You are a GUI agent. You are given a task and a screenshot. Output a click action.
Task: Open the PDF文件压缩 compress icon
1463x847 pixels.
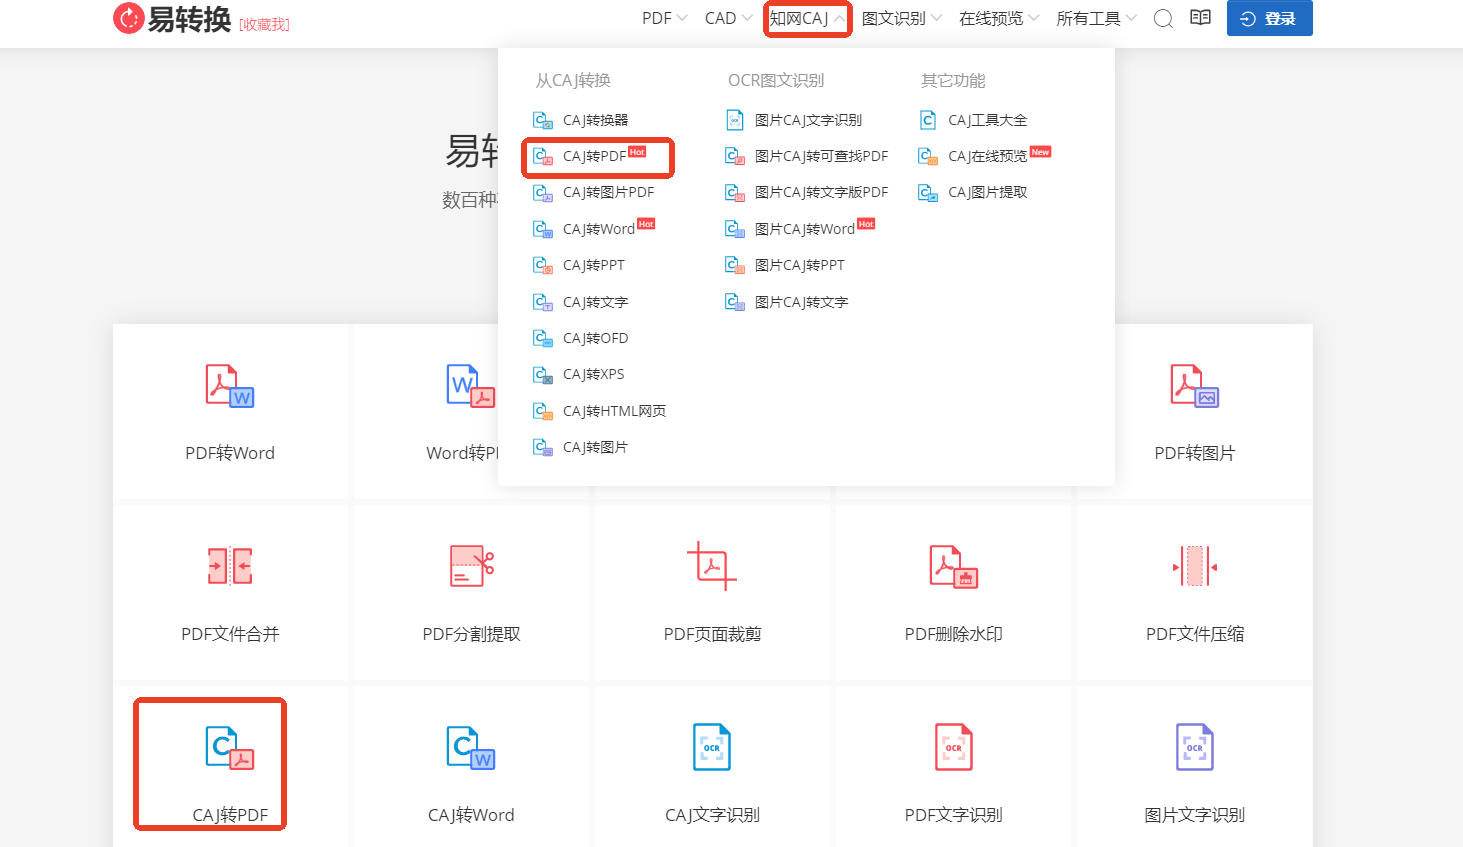[1195, 566]
